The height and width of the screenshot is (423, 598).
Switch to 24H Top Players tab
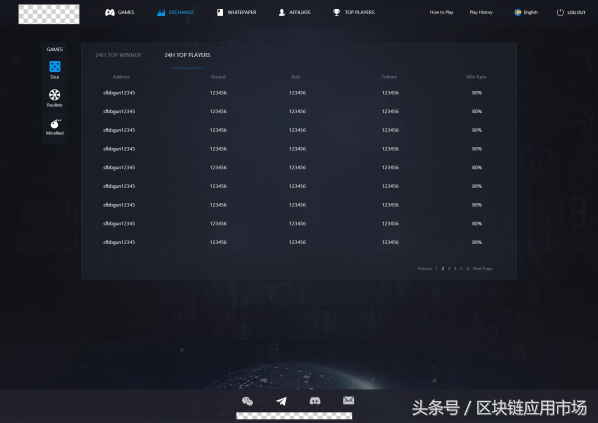pos(187,55)
